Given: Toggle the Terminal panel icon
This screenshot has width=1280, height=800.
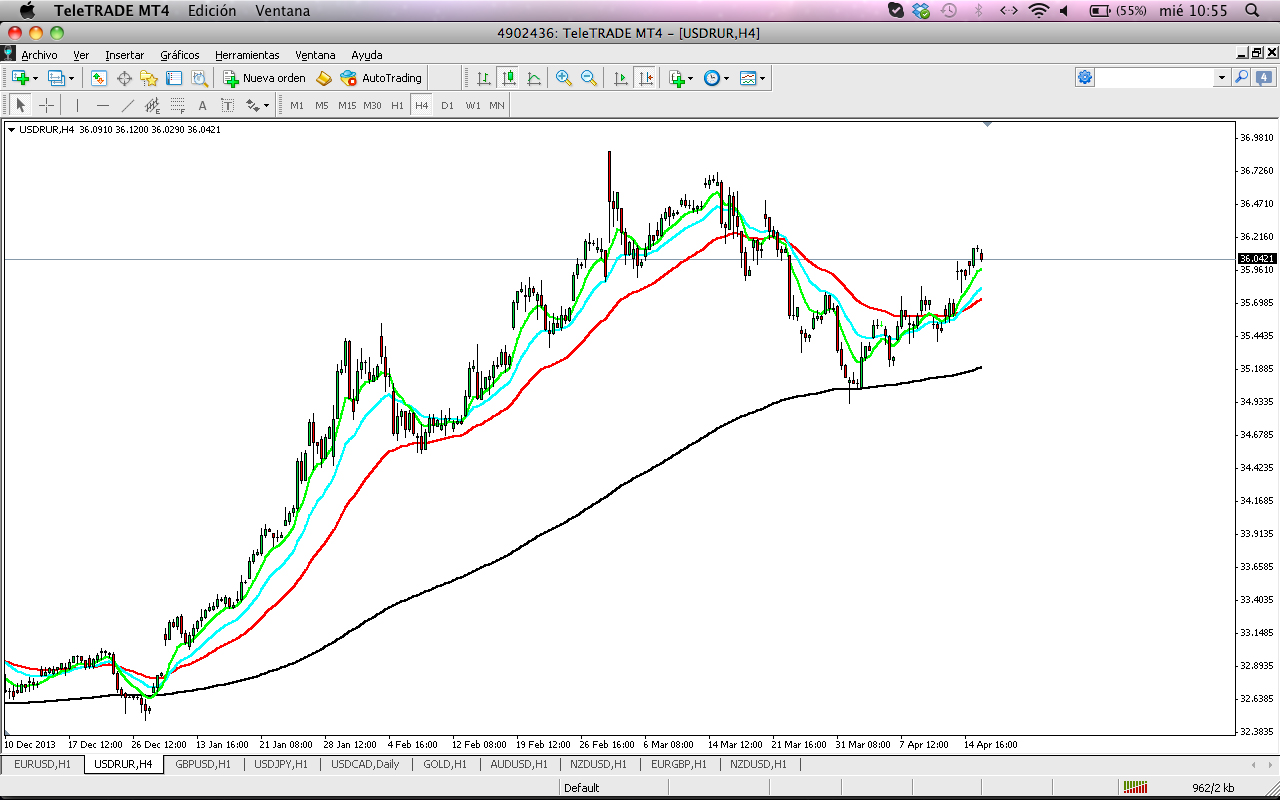Looking at the screenshot, I should (174, 78).
